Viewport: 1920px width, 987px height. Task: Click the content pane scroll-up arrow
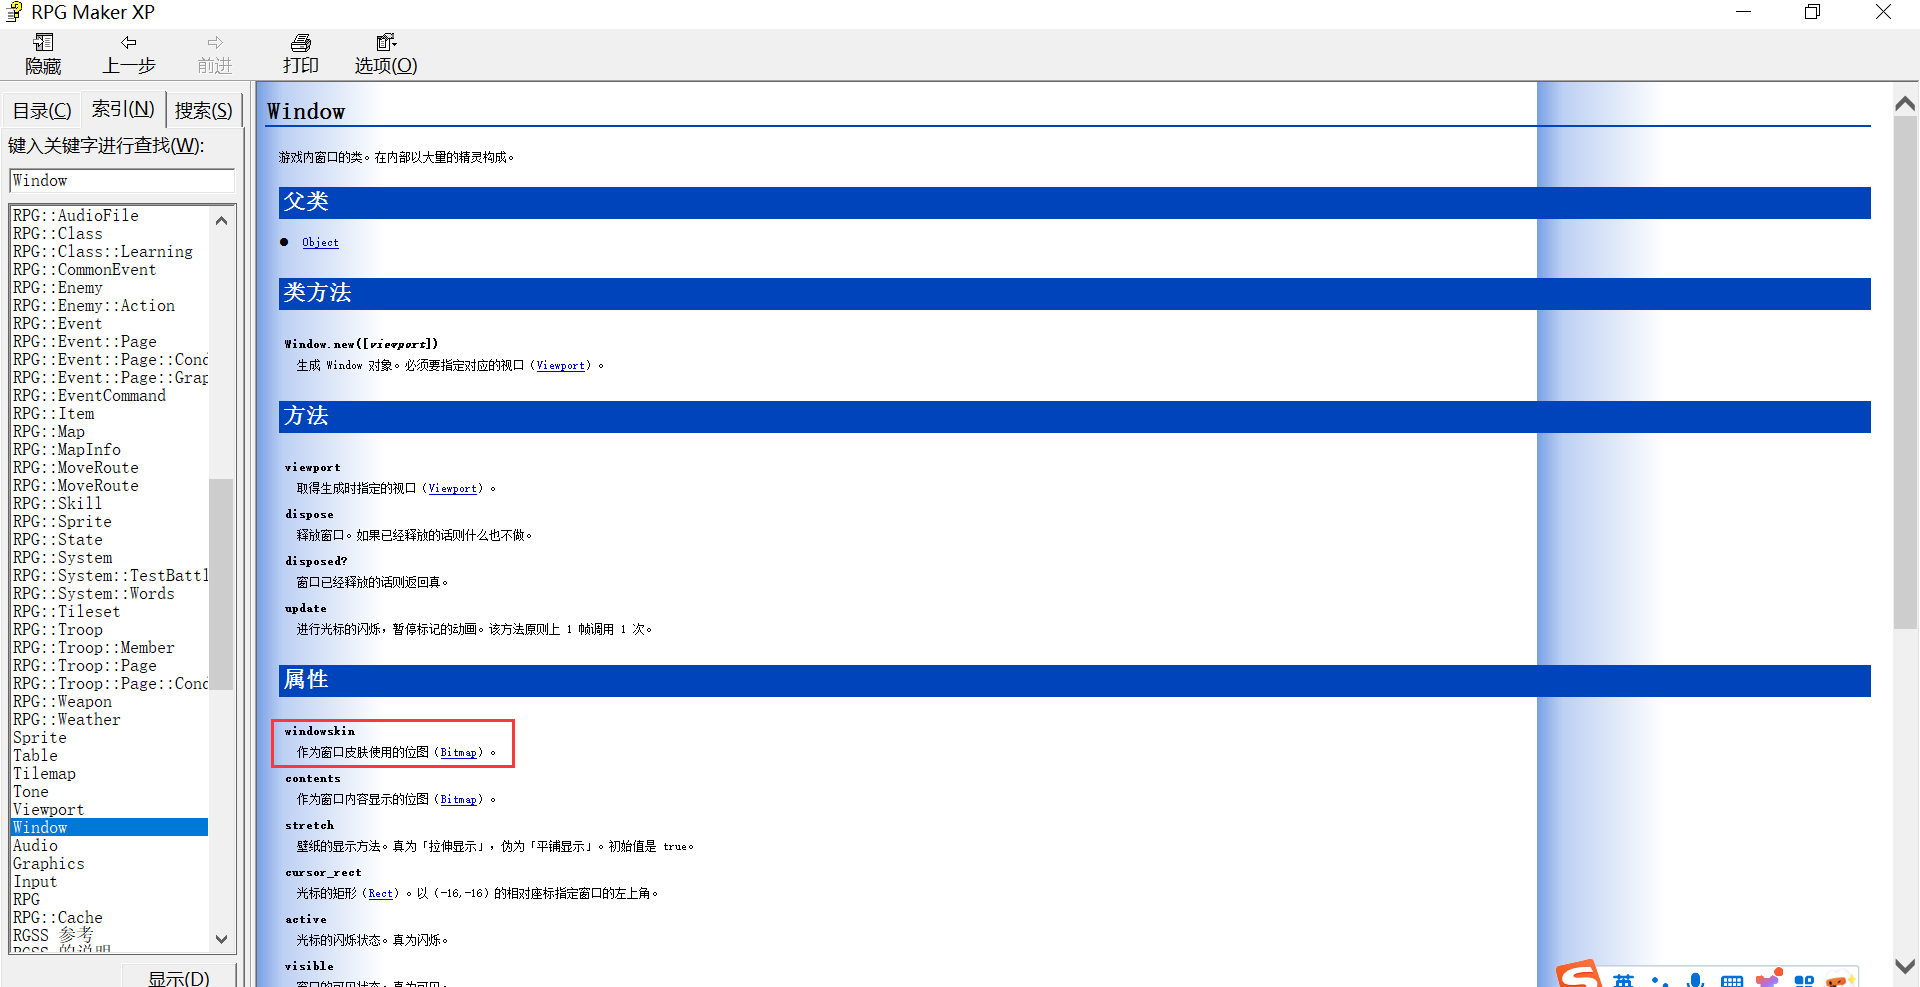(1905, 103)
